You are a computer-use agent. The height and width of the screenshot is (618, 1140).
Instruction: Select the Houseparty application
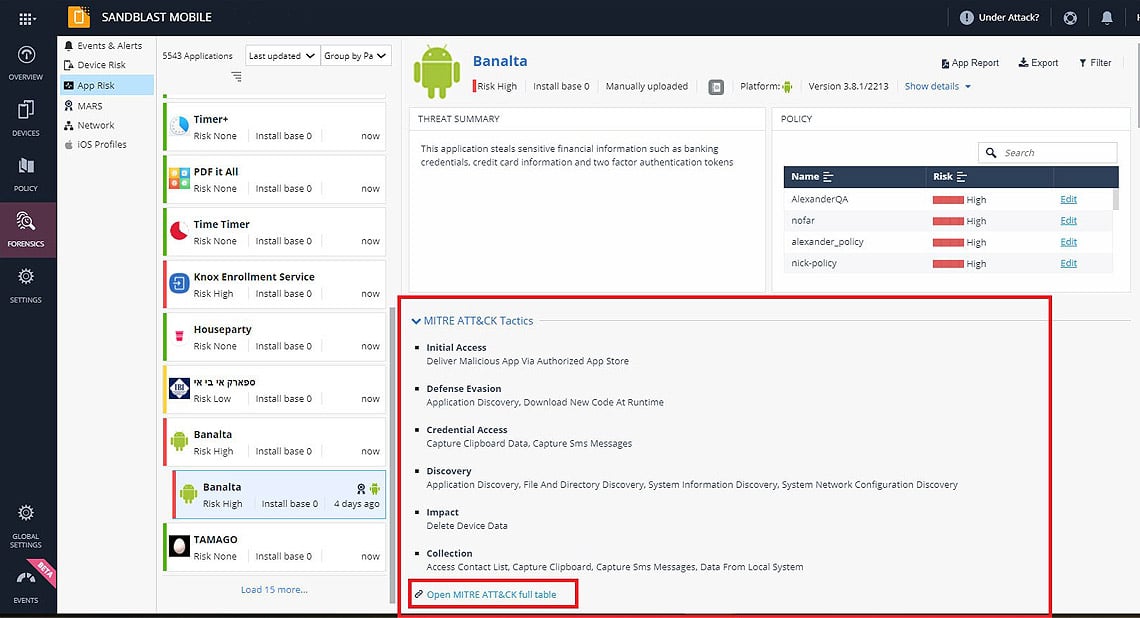coord(275,337)
